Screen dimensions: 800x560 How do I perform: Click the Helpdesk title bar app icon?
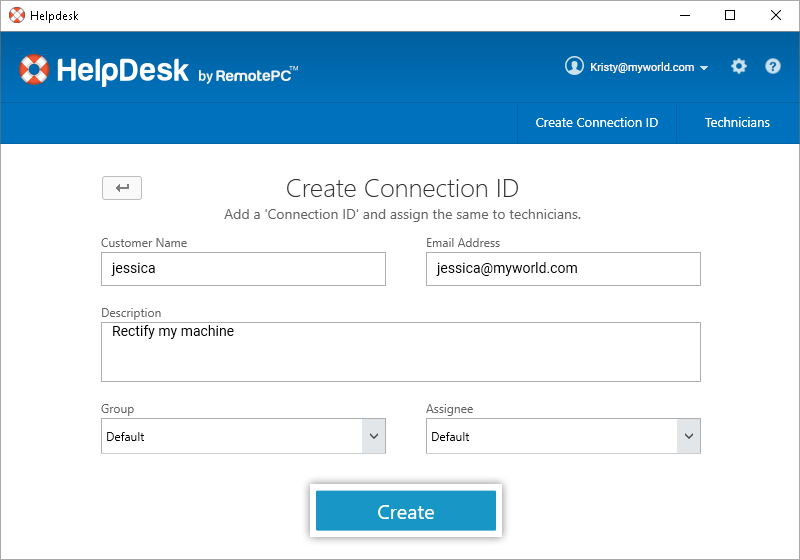16,15
